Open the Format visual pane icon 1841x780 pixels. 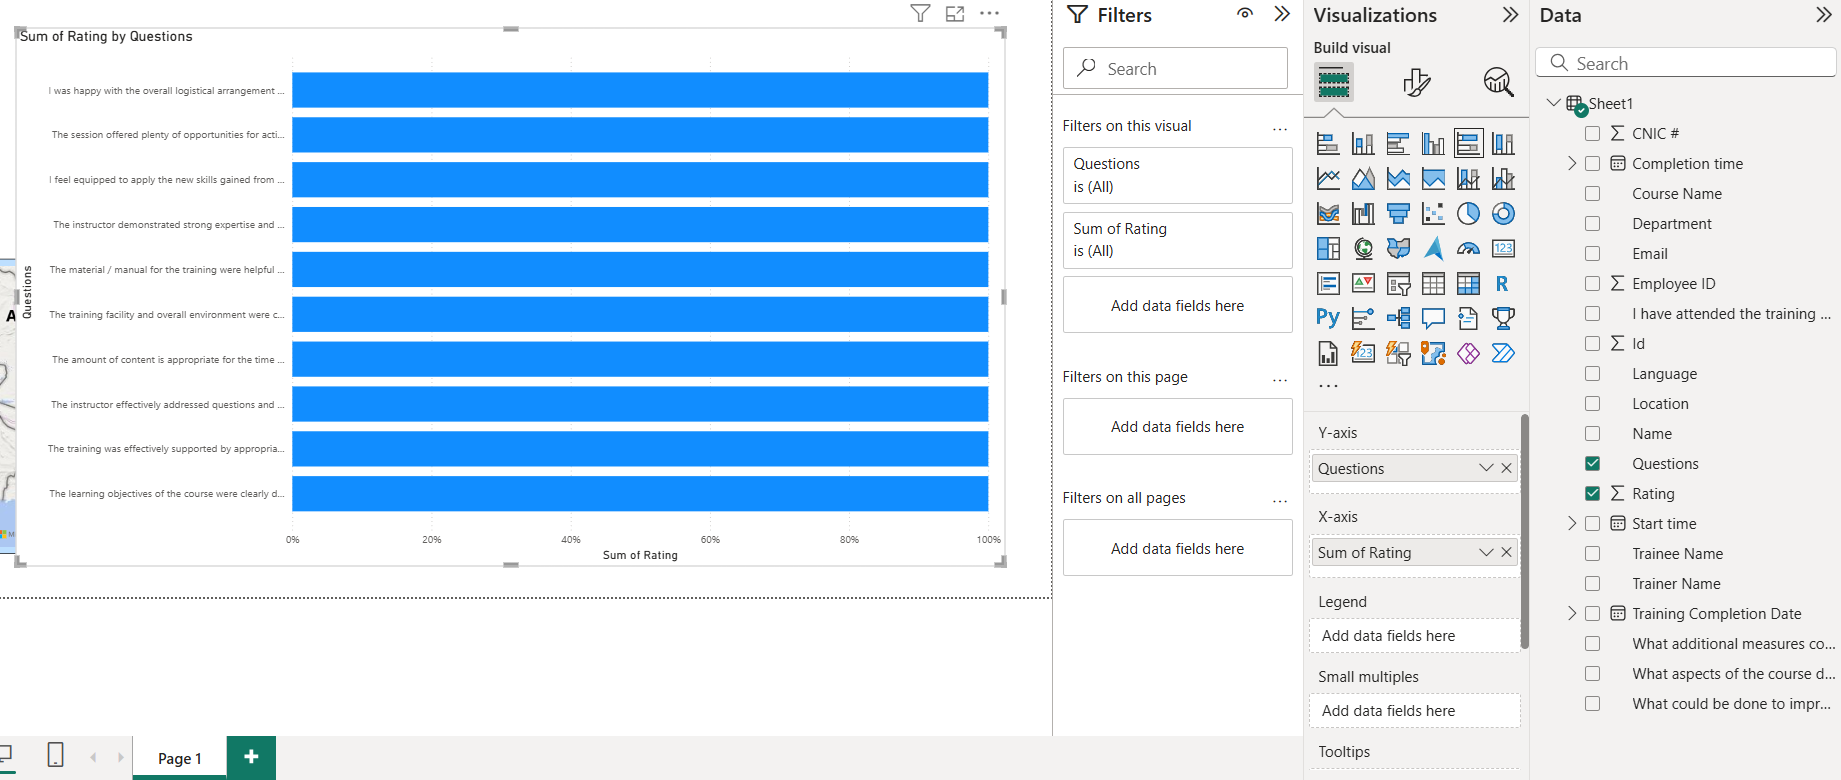coord(1416,82)
